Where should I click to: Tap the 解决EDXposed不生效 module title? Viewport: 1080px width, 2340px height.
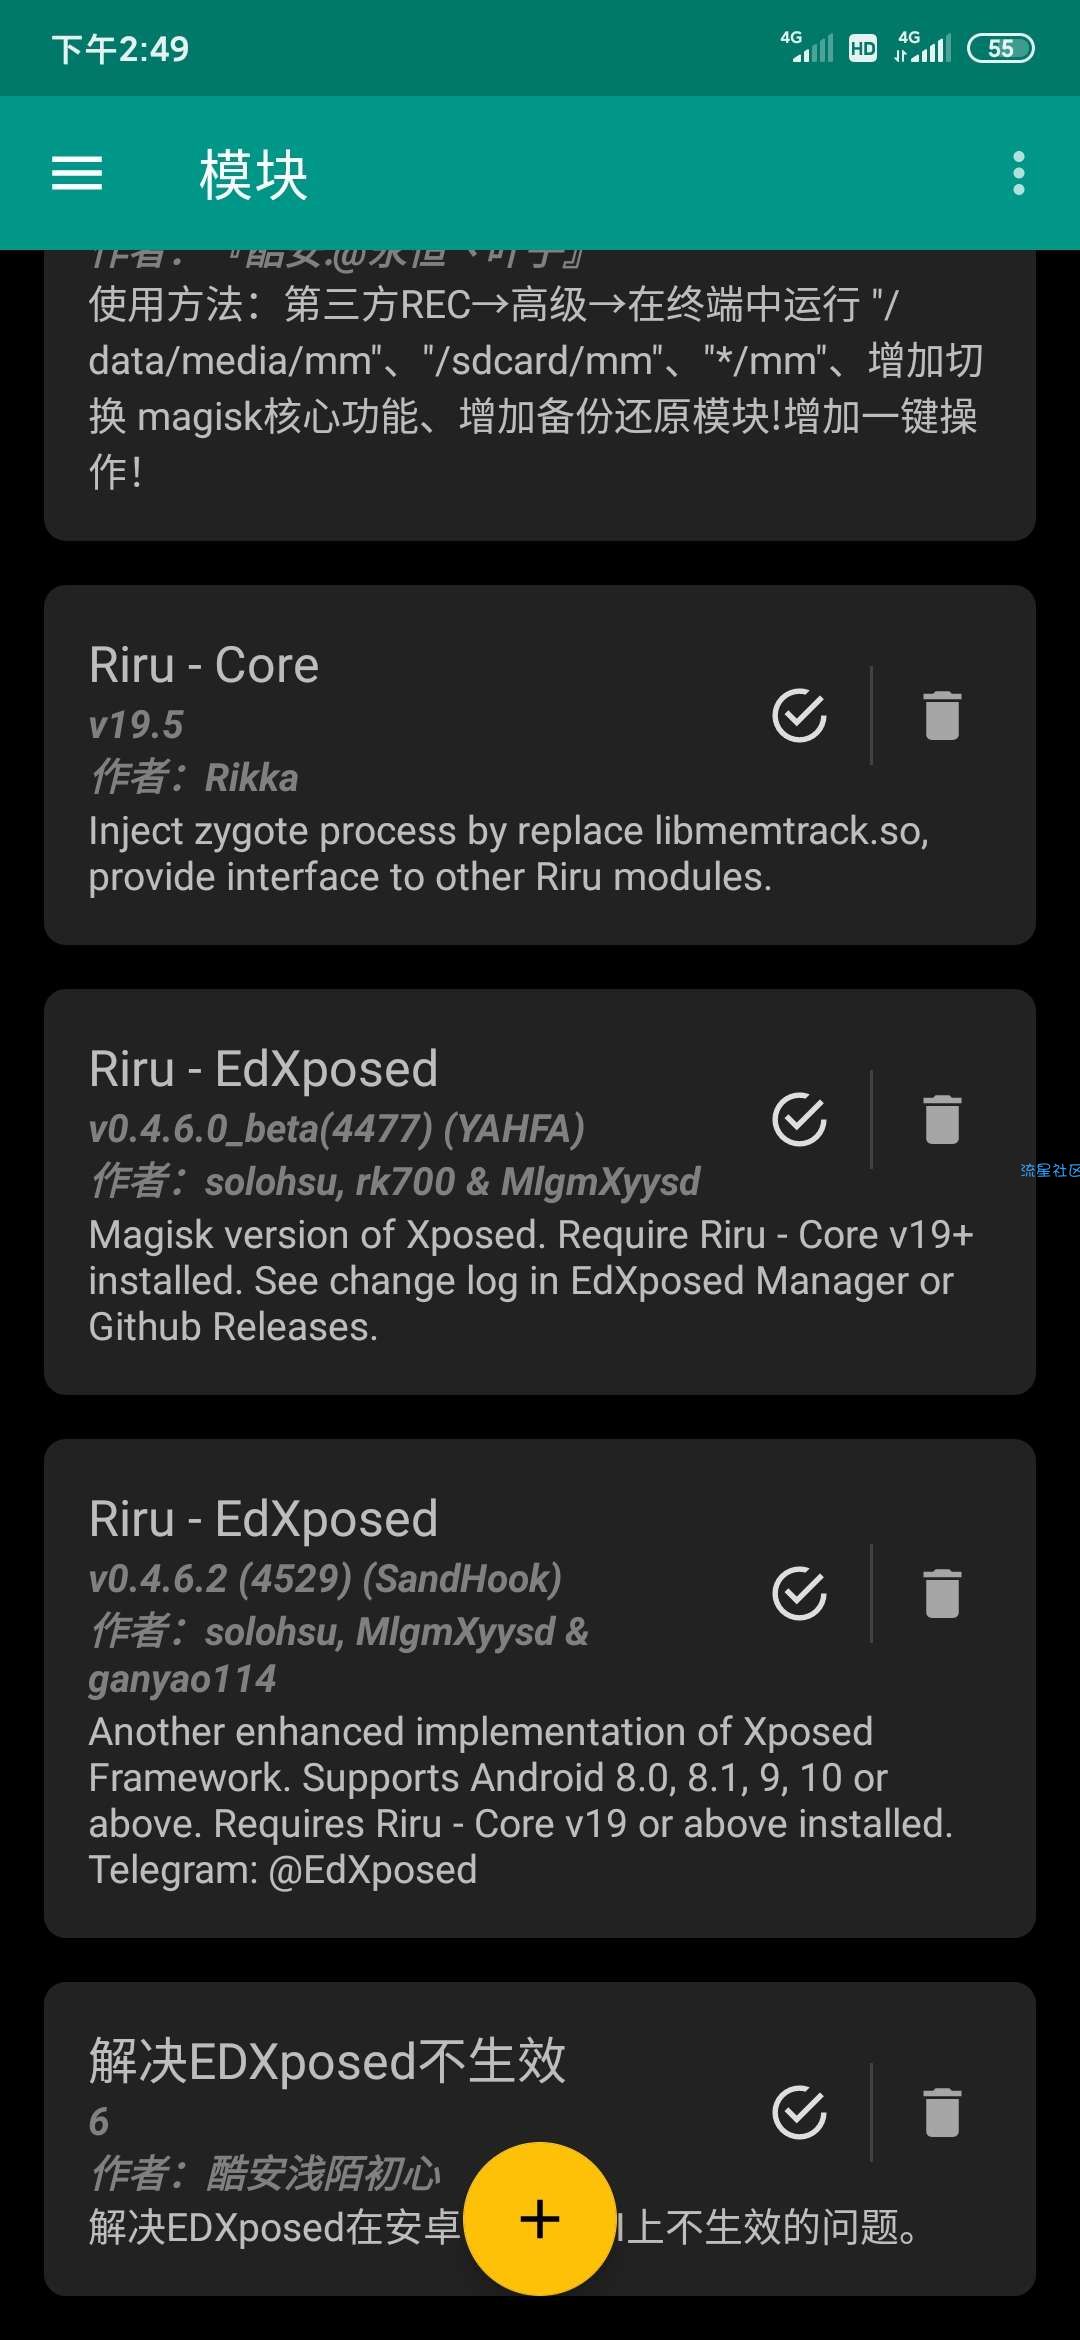pos(327,2062)
